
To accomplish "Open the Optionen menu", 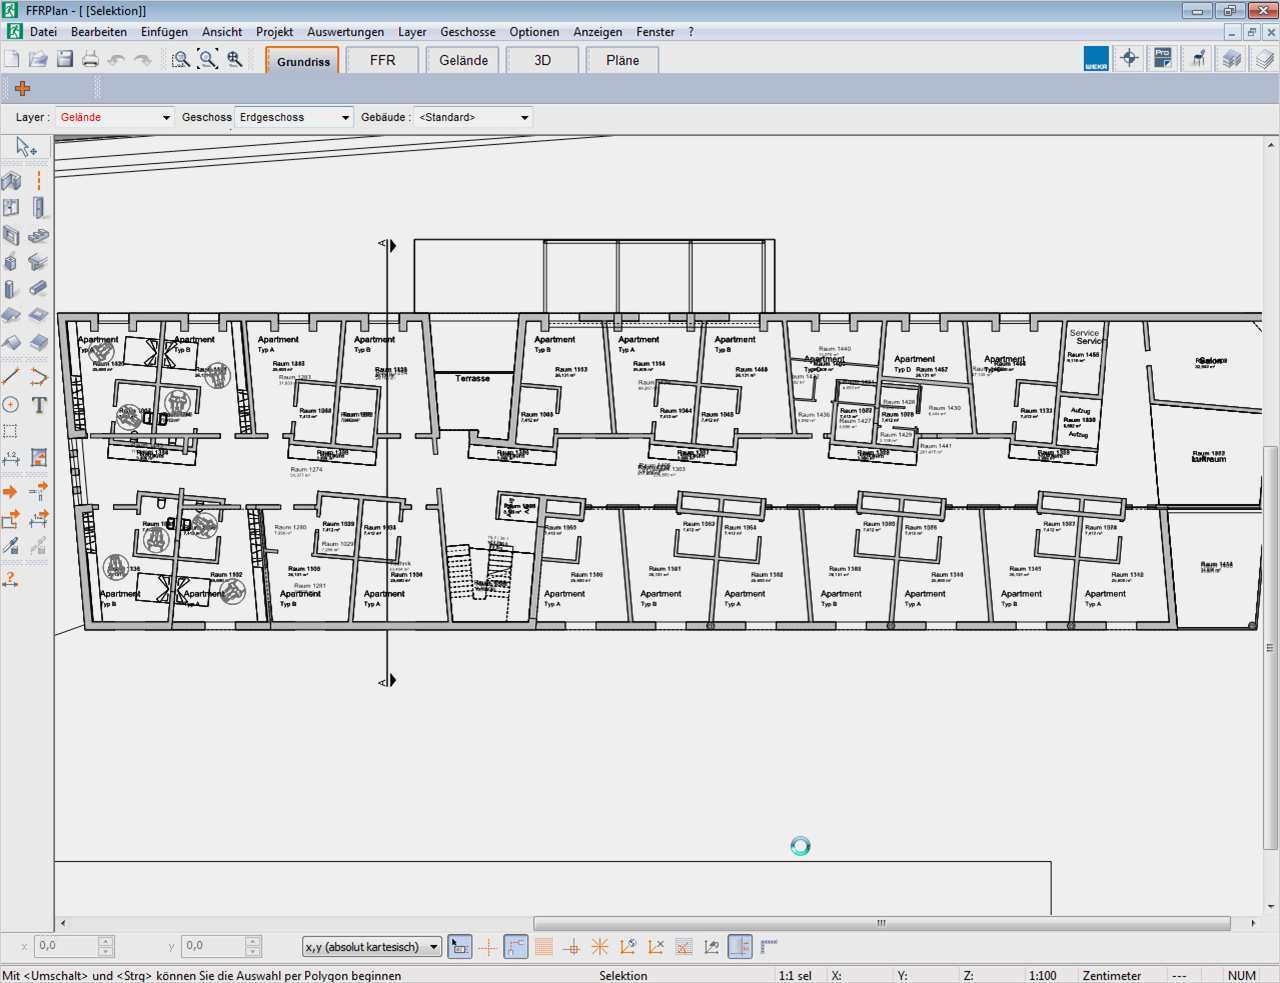I will [534, 32].
